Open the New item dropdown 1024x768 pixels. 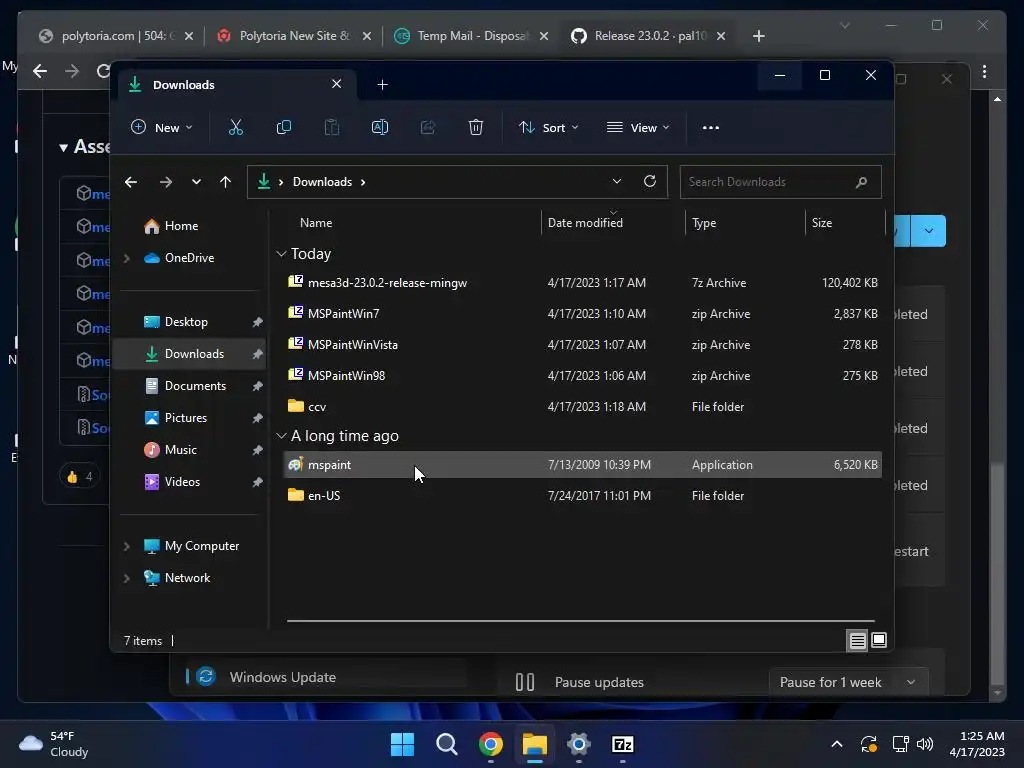pos(162,127)
